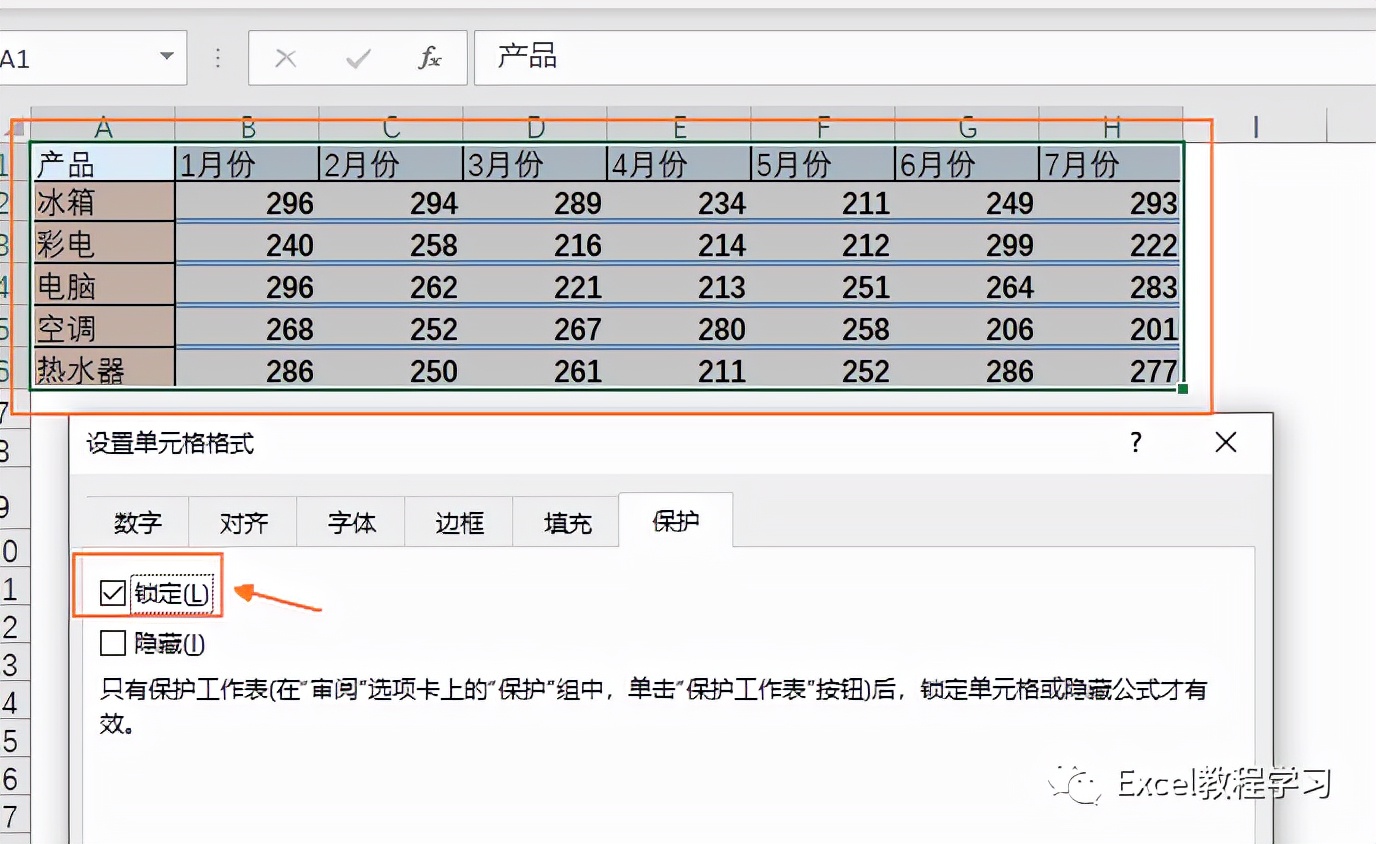
Task: Click the Help question mark icon in the dialog
Action: (x=1135, y=442)
